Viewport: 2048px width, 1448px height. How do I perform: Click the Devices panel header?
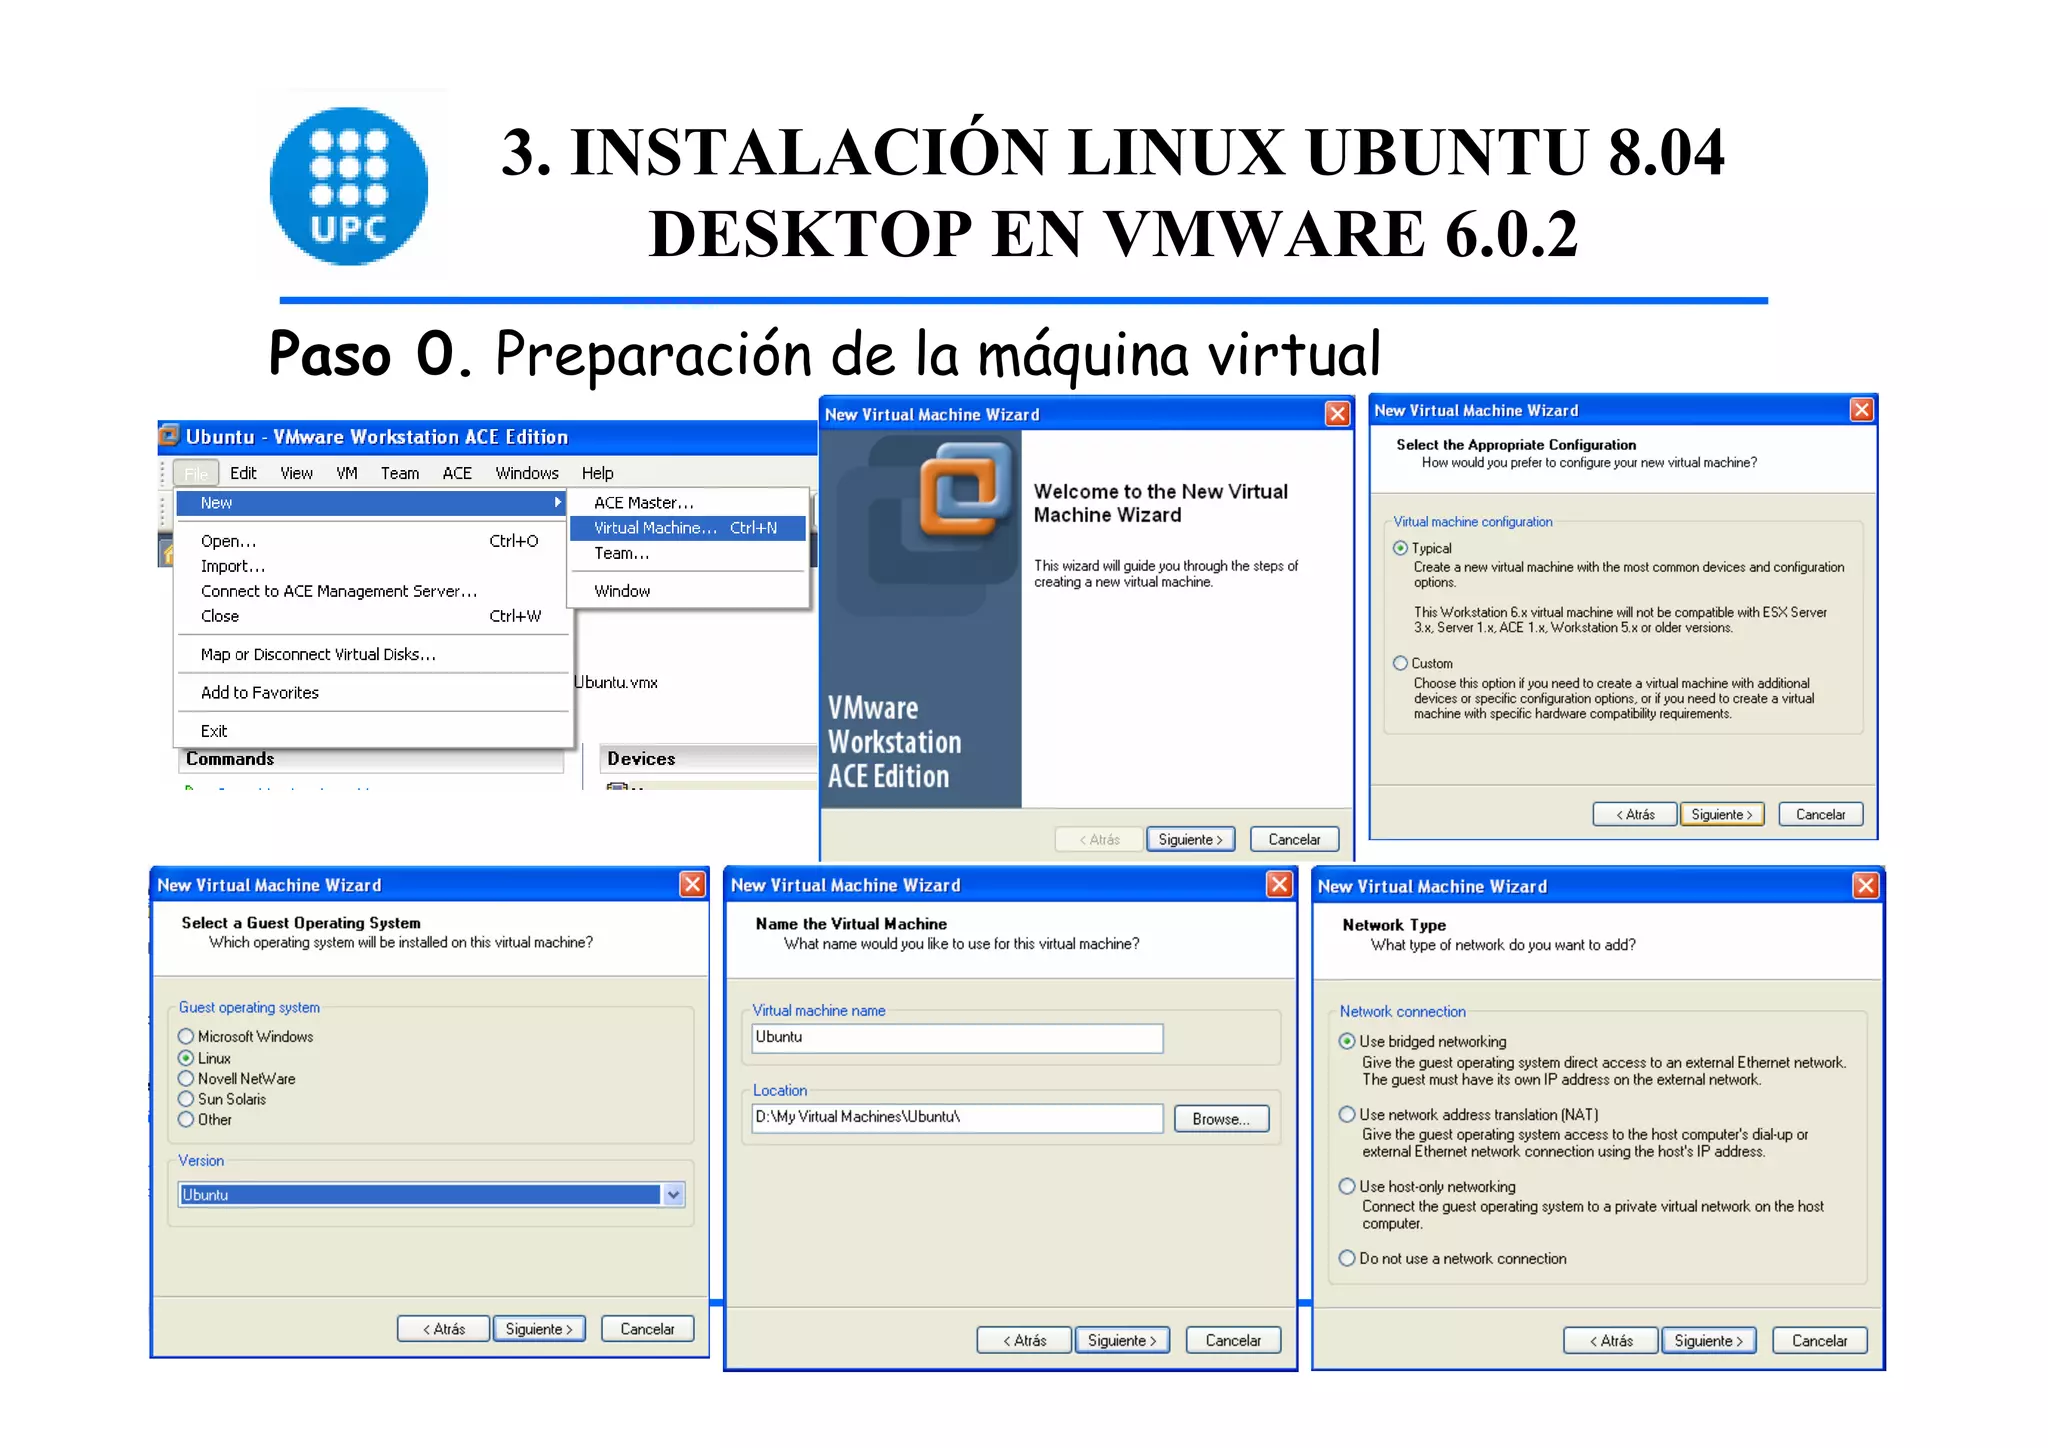pyautogui.click(x=708, y=759)
